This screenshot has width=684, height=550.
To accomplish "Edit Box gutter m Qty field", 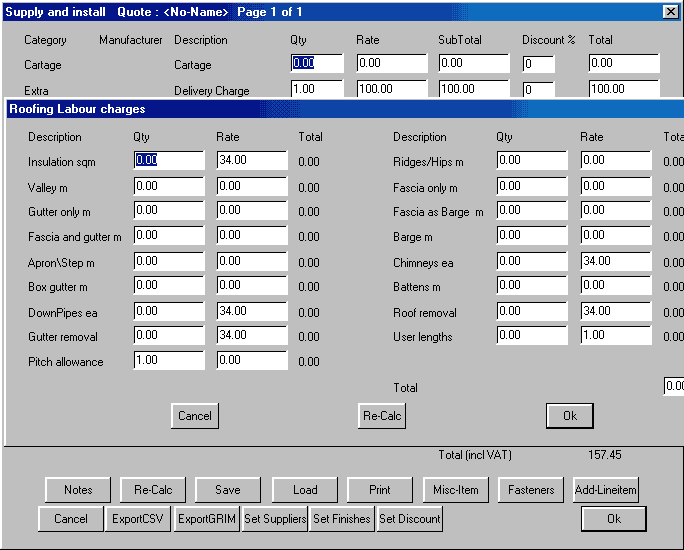I will [x=169, y=285].
